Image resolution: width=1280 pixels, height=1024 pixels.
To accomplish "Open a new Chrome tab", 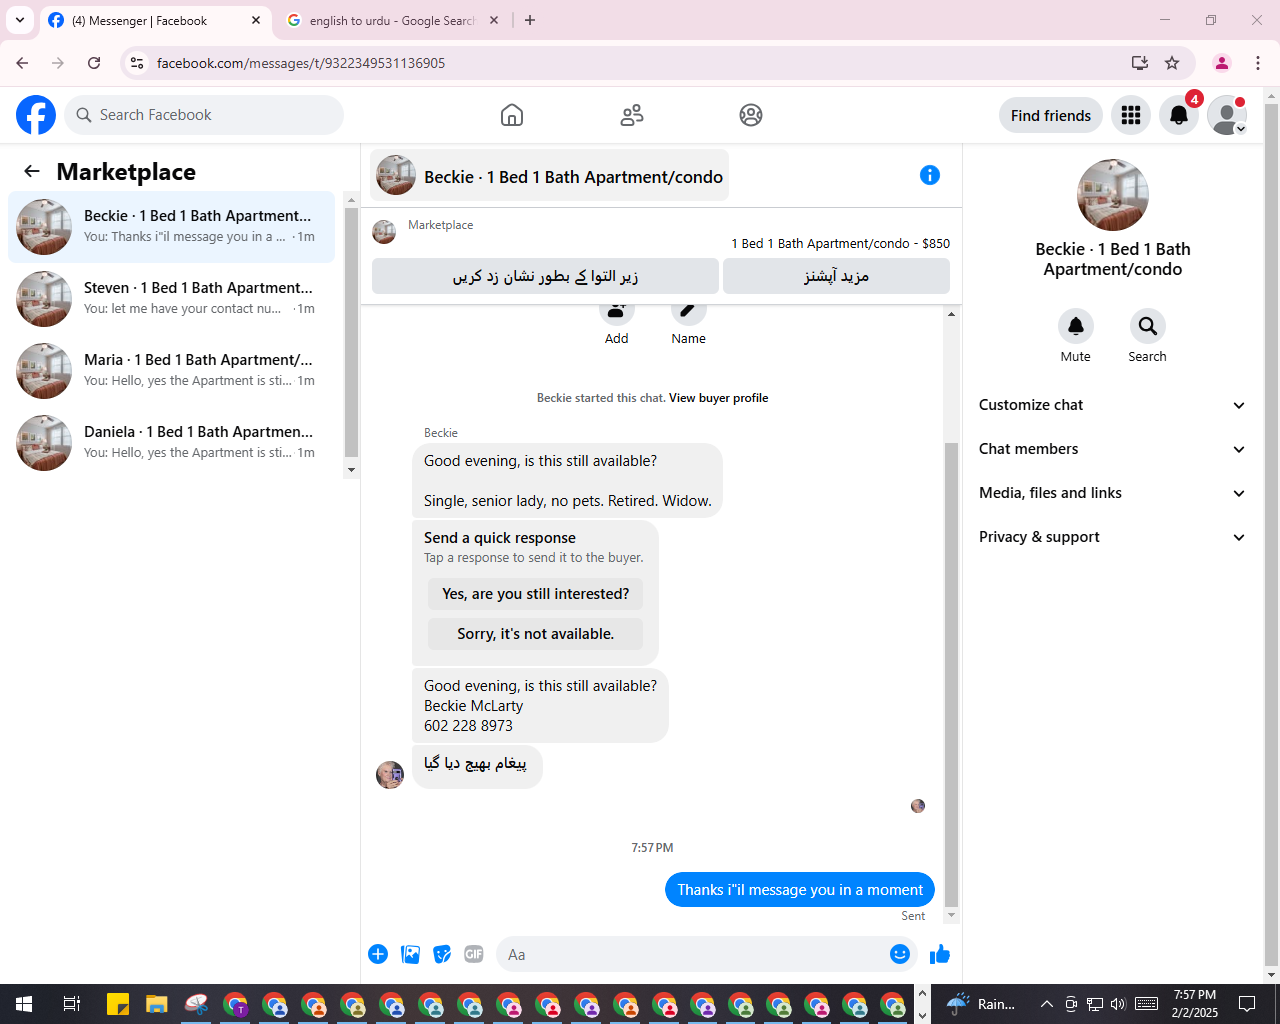I will 530,20.
